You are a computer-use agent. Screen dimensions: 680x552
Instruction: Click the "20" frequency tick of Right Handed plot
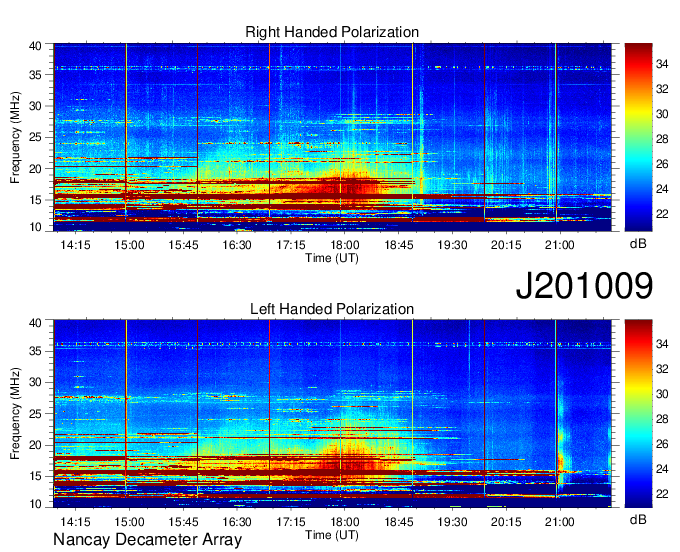pos(35,169)
